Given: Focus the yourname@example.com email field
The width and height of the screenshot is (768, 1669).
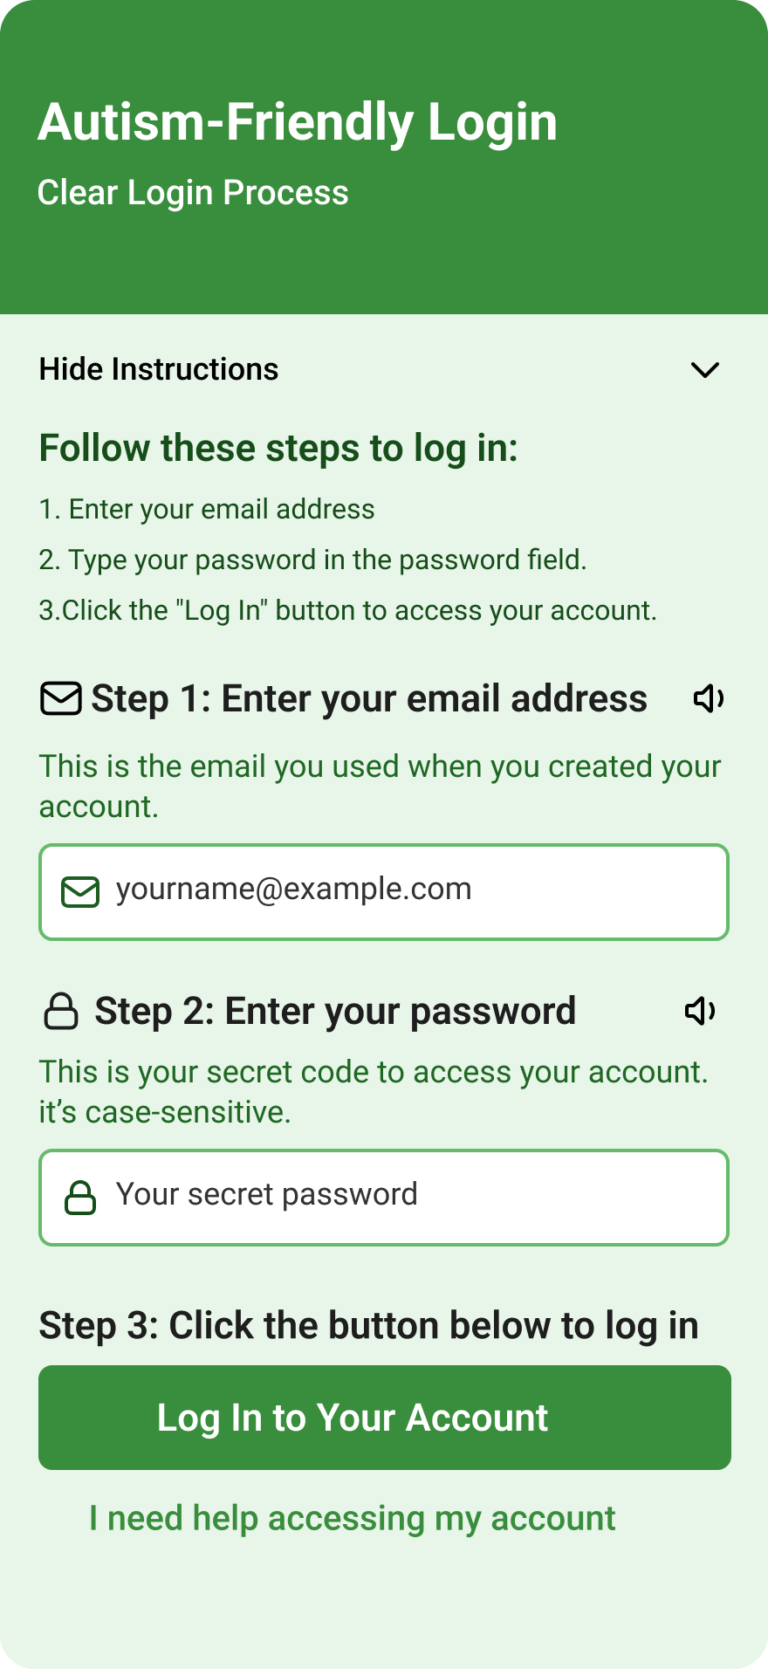Looking at the screenshot, I should pos(400,891).
